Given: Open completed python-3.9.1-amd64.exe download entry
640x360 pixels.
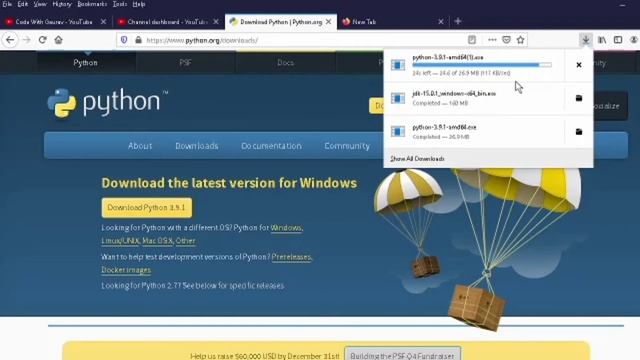Looking at the screenshot, I should pyautogui.click(x=474, y=132).
